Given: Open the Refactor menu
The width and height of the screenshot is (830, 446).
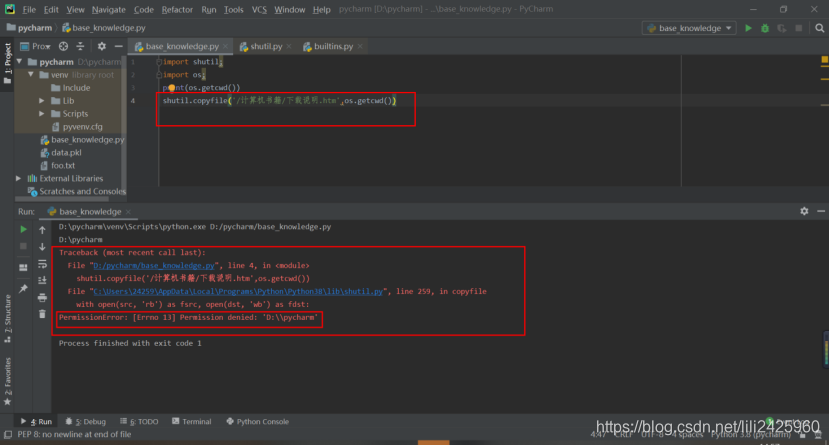Looking at the screenshot, I should 177,10.
